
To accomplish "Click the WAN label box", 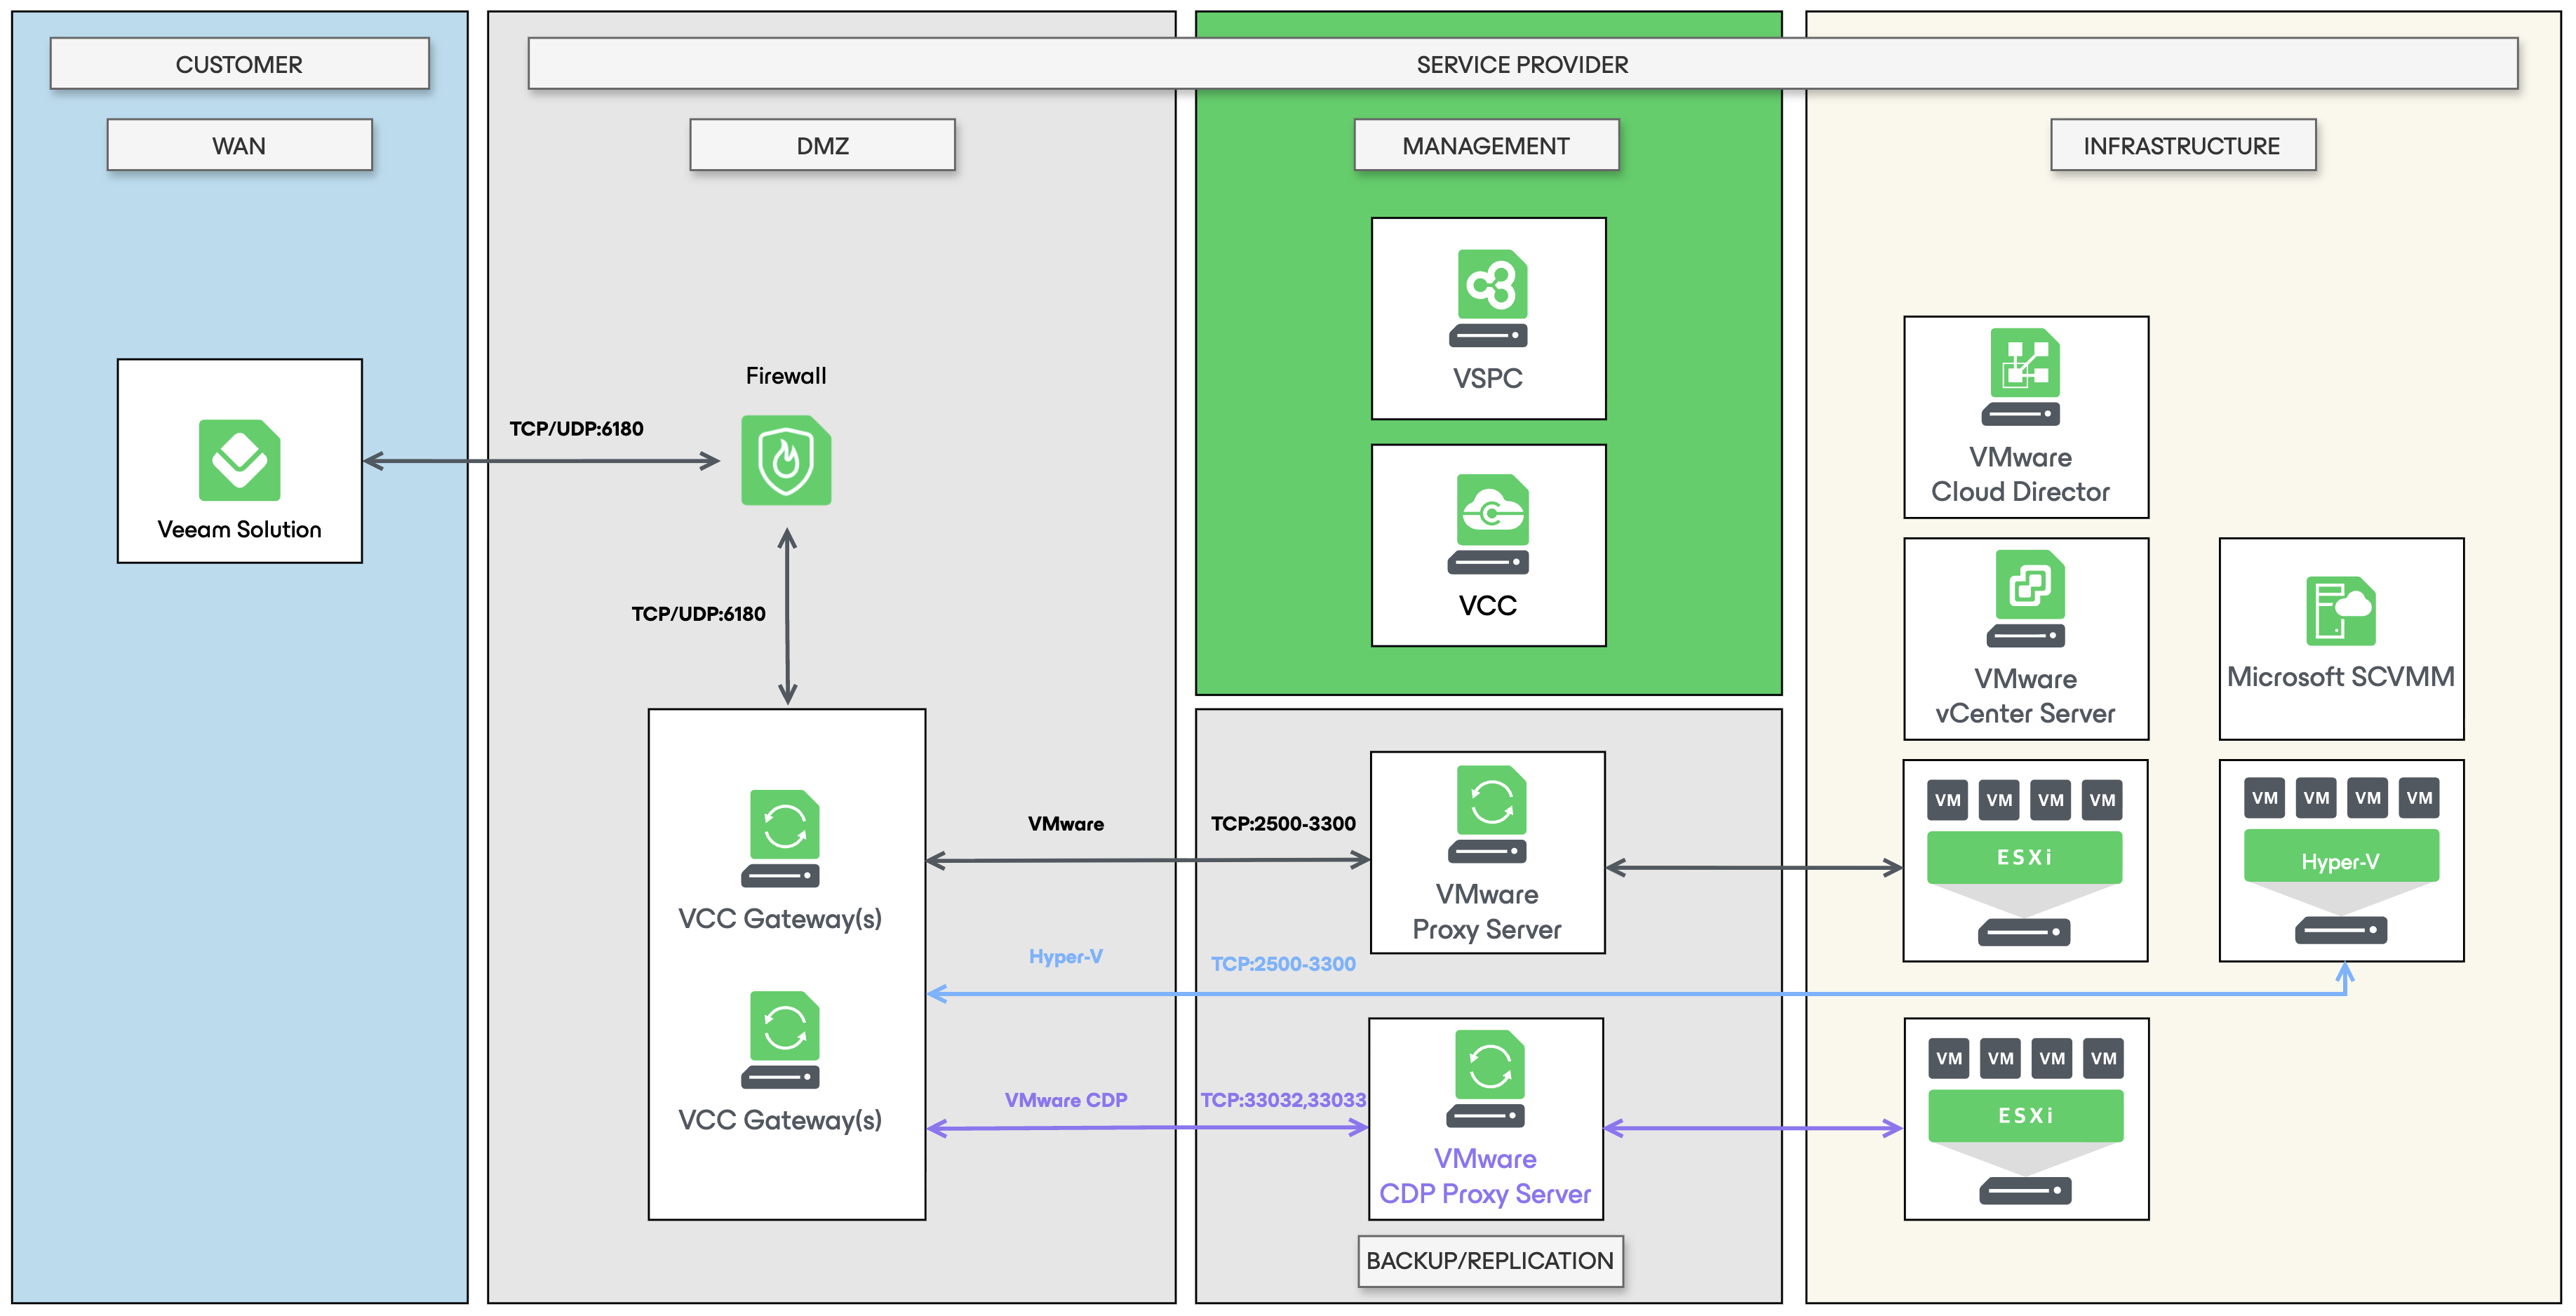I will (x=240, y=145).
